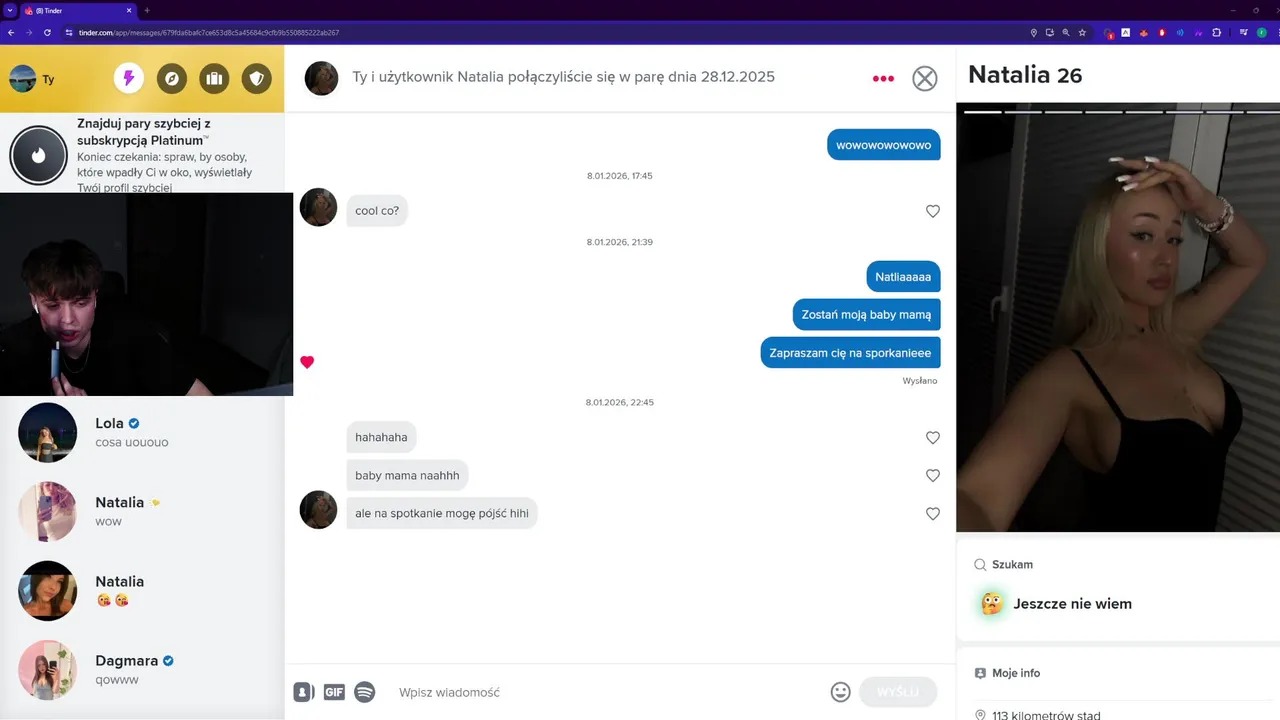
Task: Open the emoji picker smiley icon
Action: click(841, 692)
